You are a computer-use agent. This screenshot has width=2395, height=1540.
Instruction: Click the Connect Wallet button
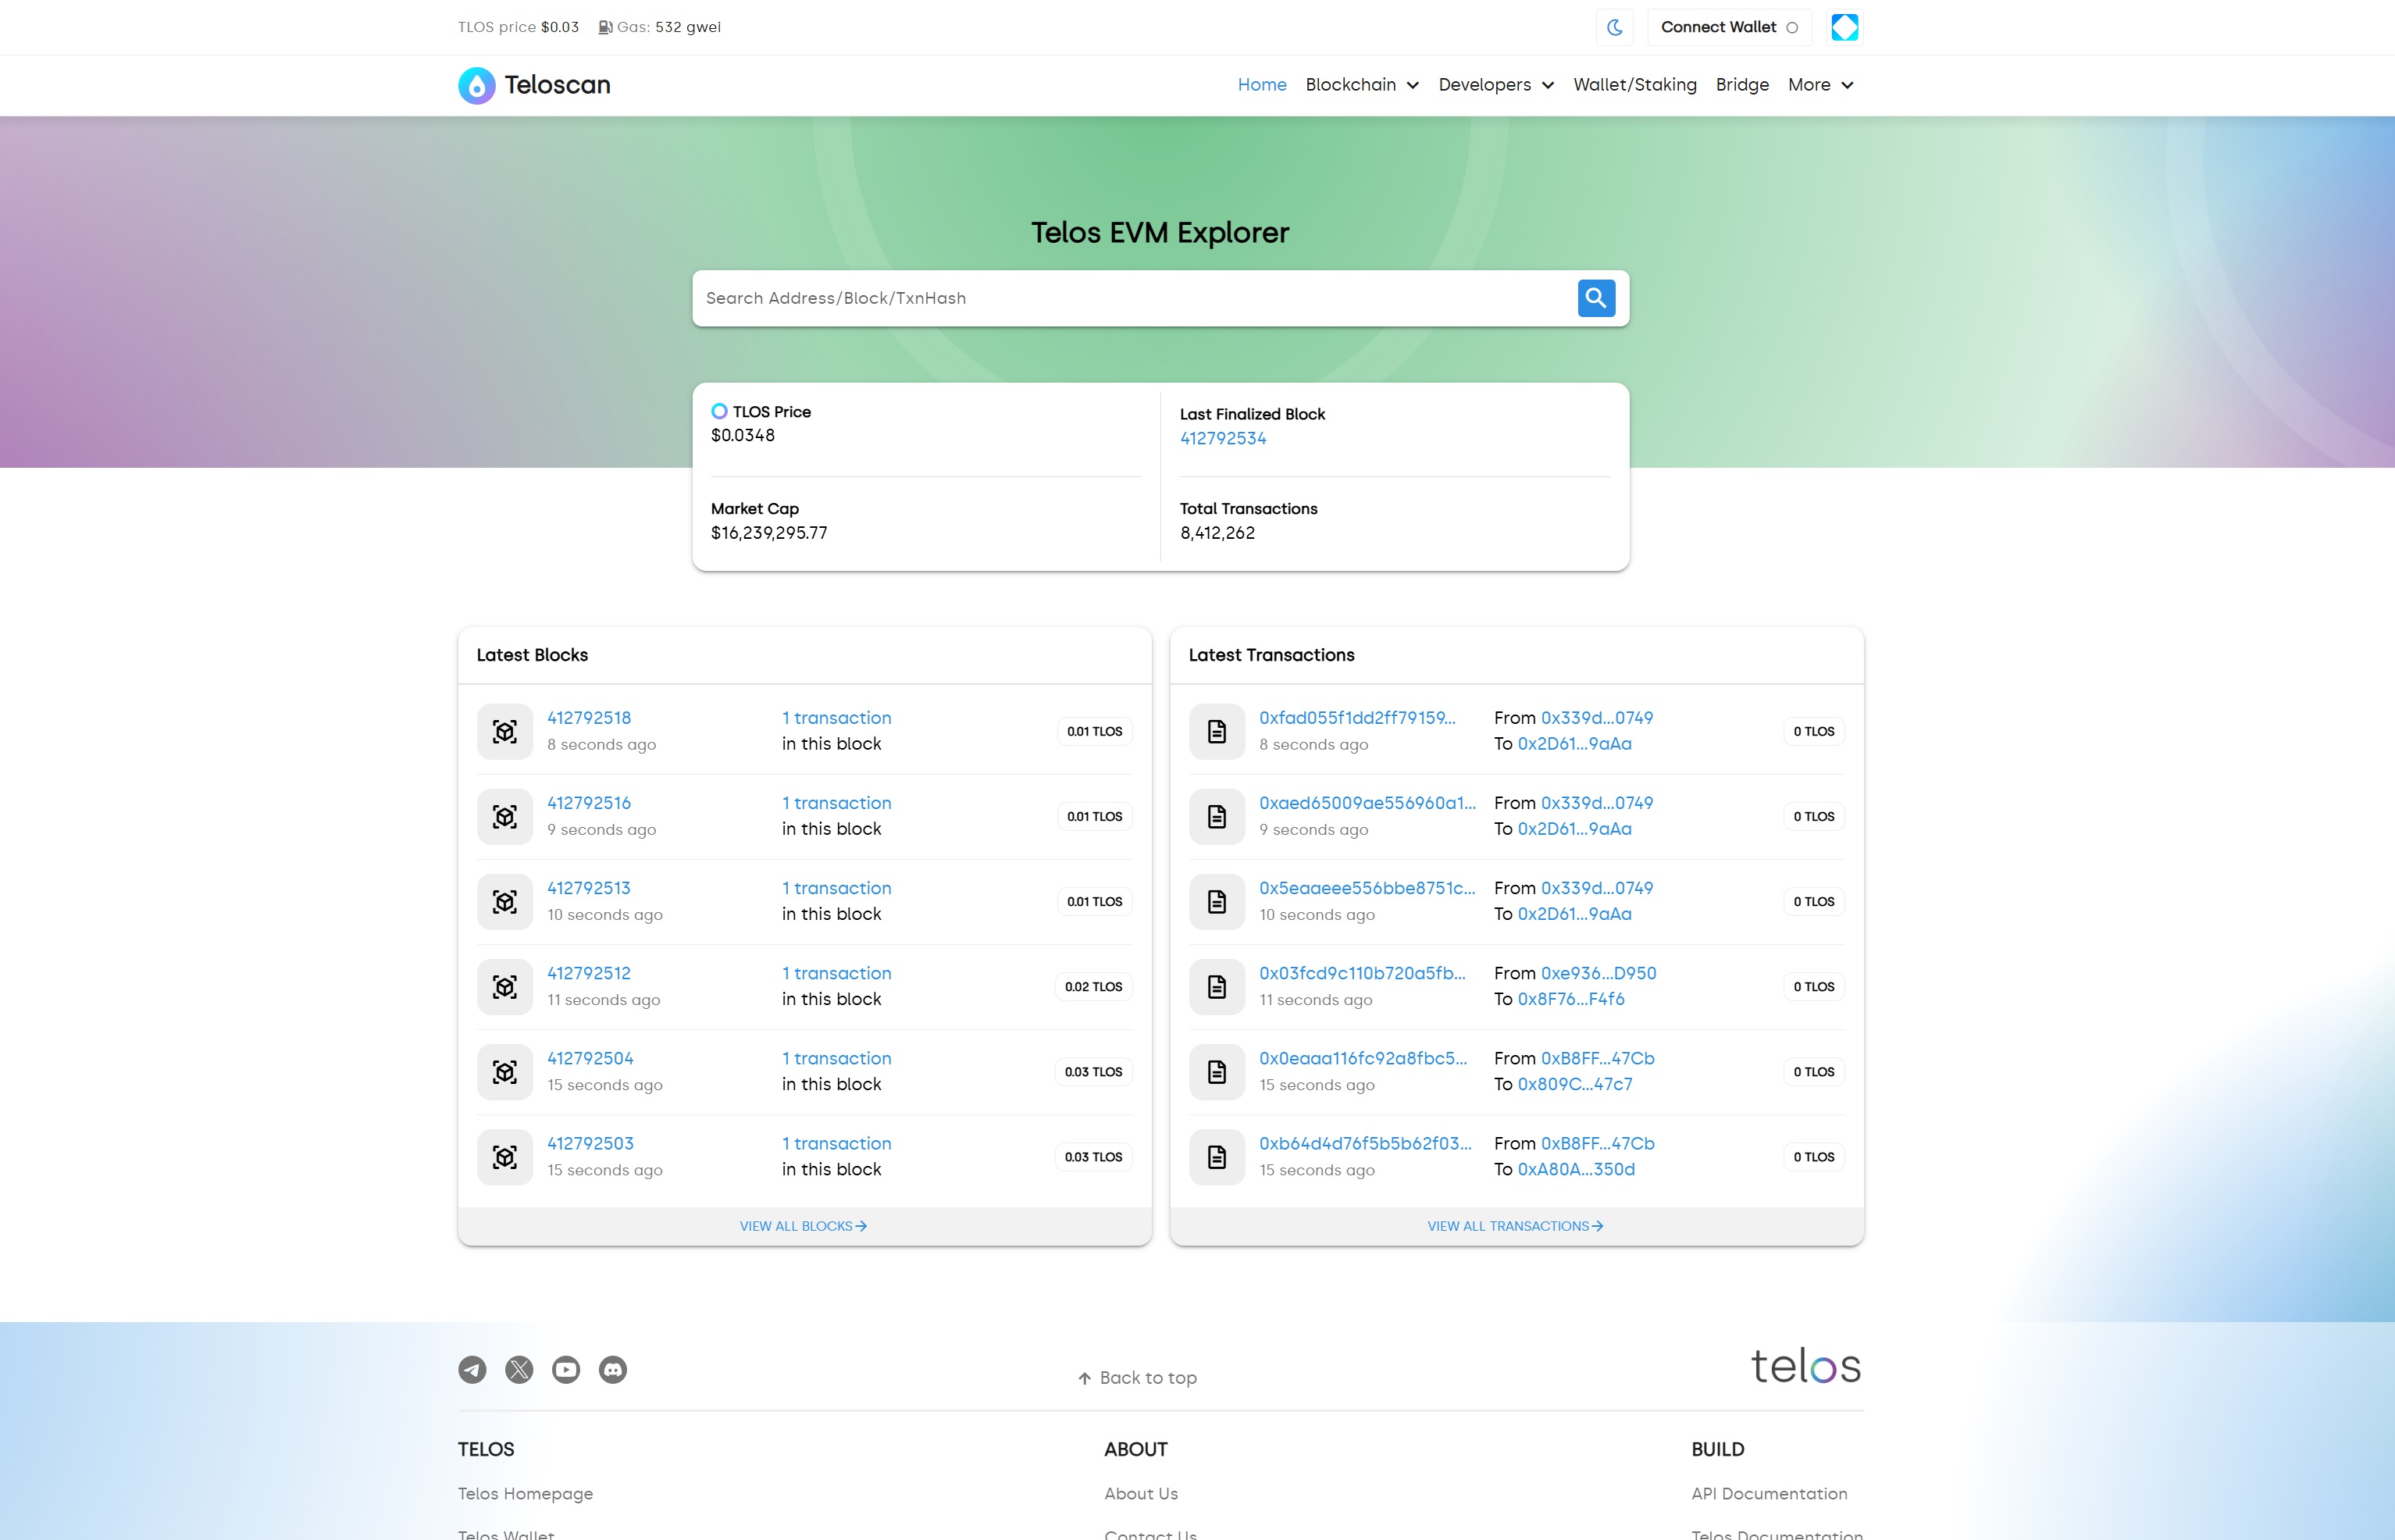(x=1729, y=27)
